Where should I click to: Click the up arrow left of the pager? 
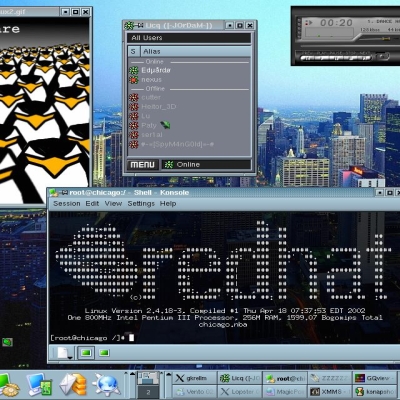tap(132, 375)
